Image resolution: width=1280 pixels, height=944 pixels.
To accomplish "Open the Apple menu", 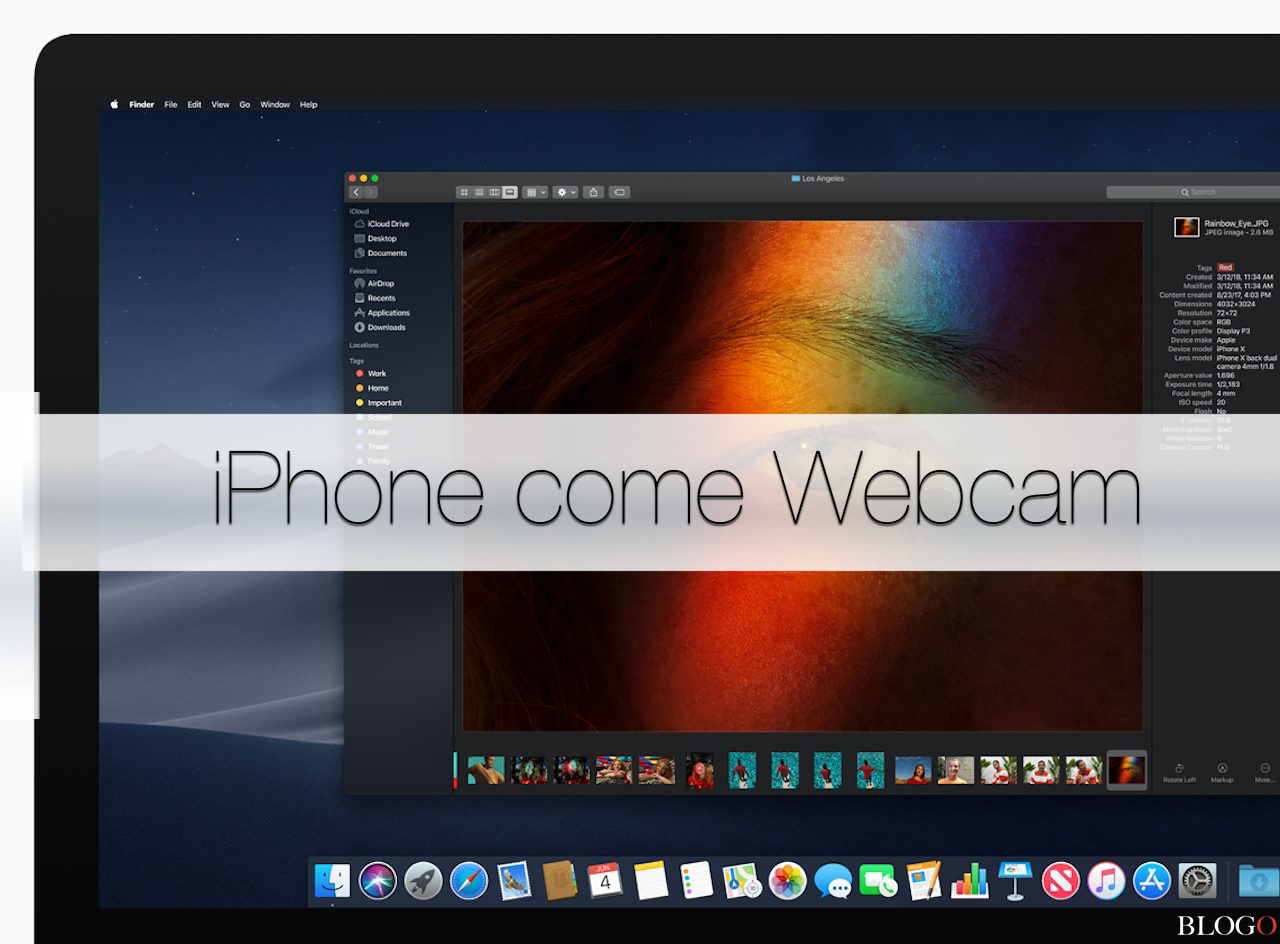I will pyautogui.click(x=114, y=104).
